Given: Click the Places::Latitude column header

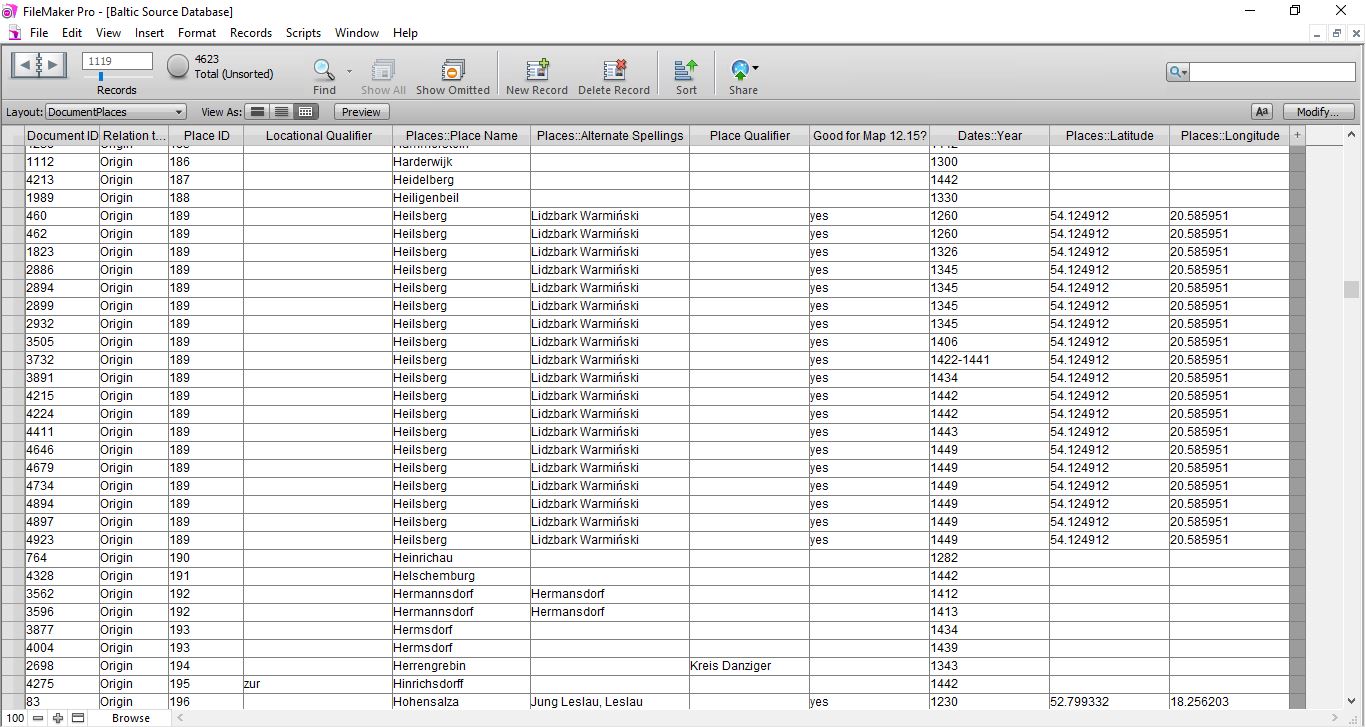Looking at the screenshot, I should pyautogui.click(x=1109, y=135).
